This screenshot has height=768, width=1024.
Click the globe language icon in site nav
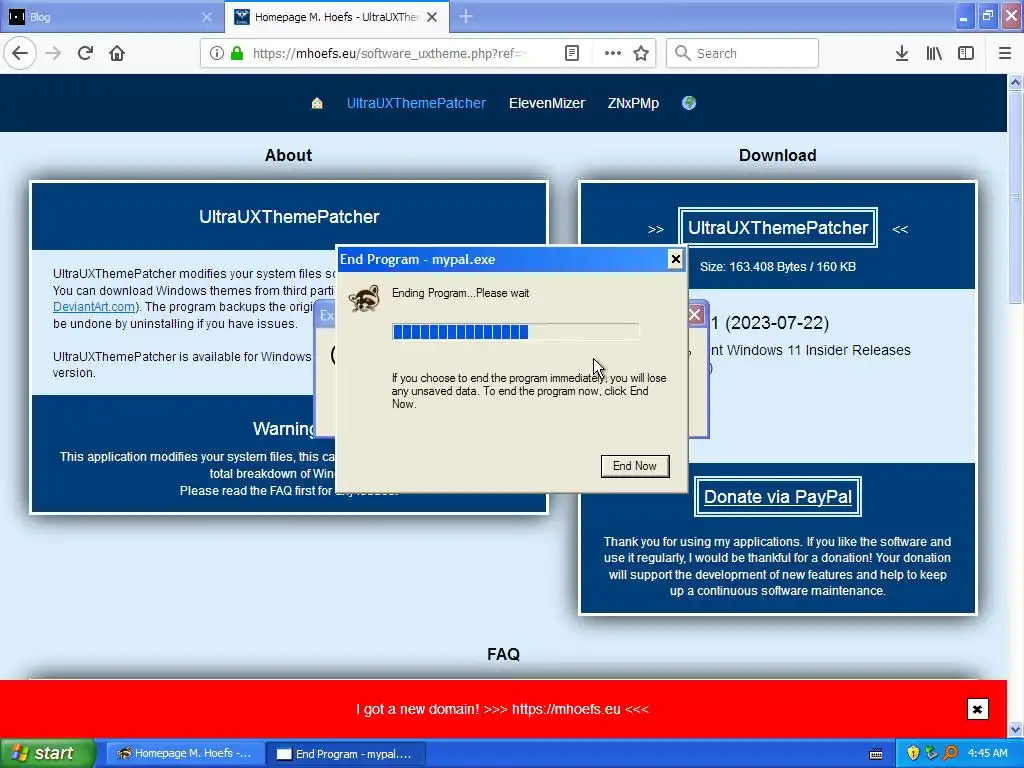689,103
